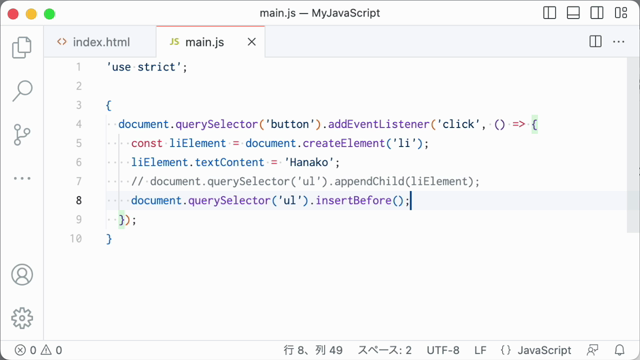Click 'textContent' on line 6

(229, 162)
